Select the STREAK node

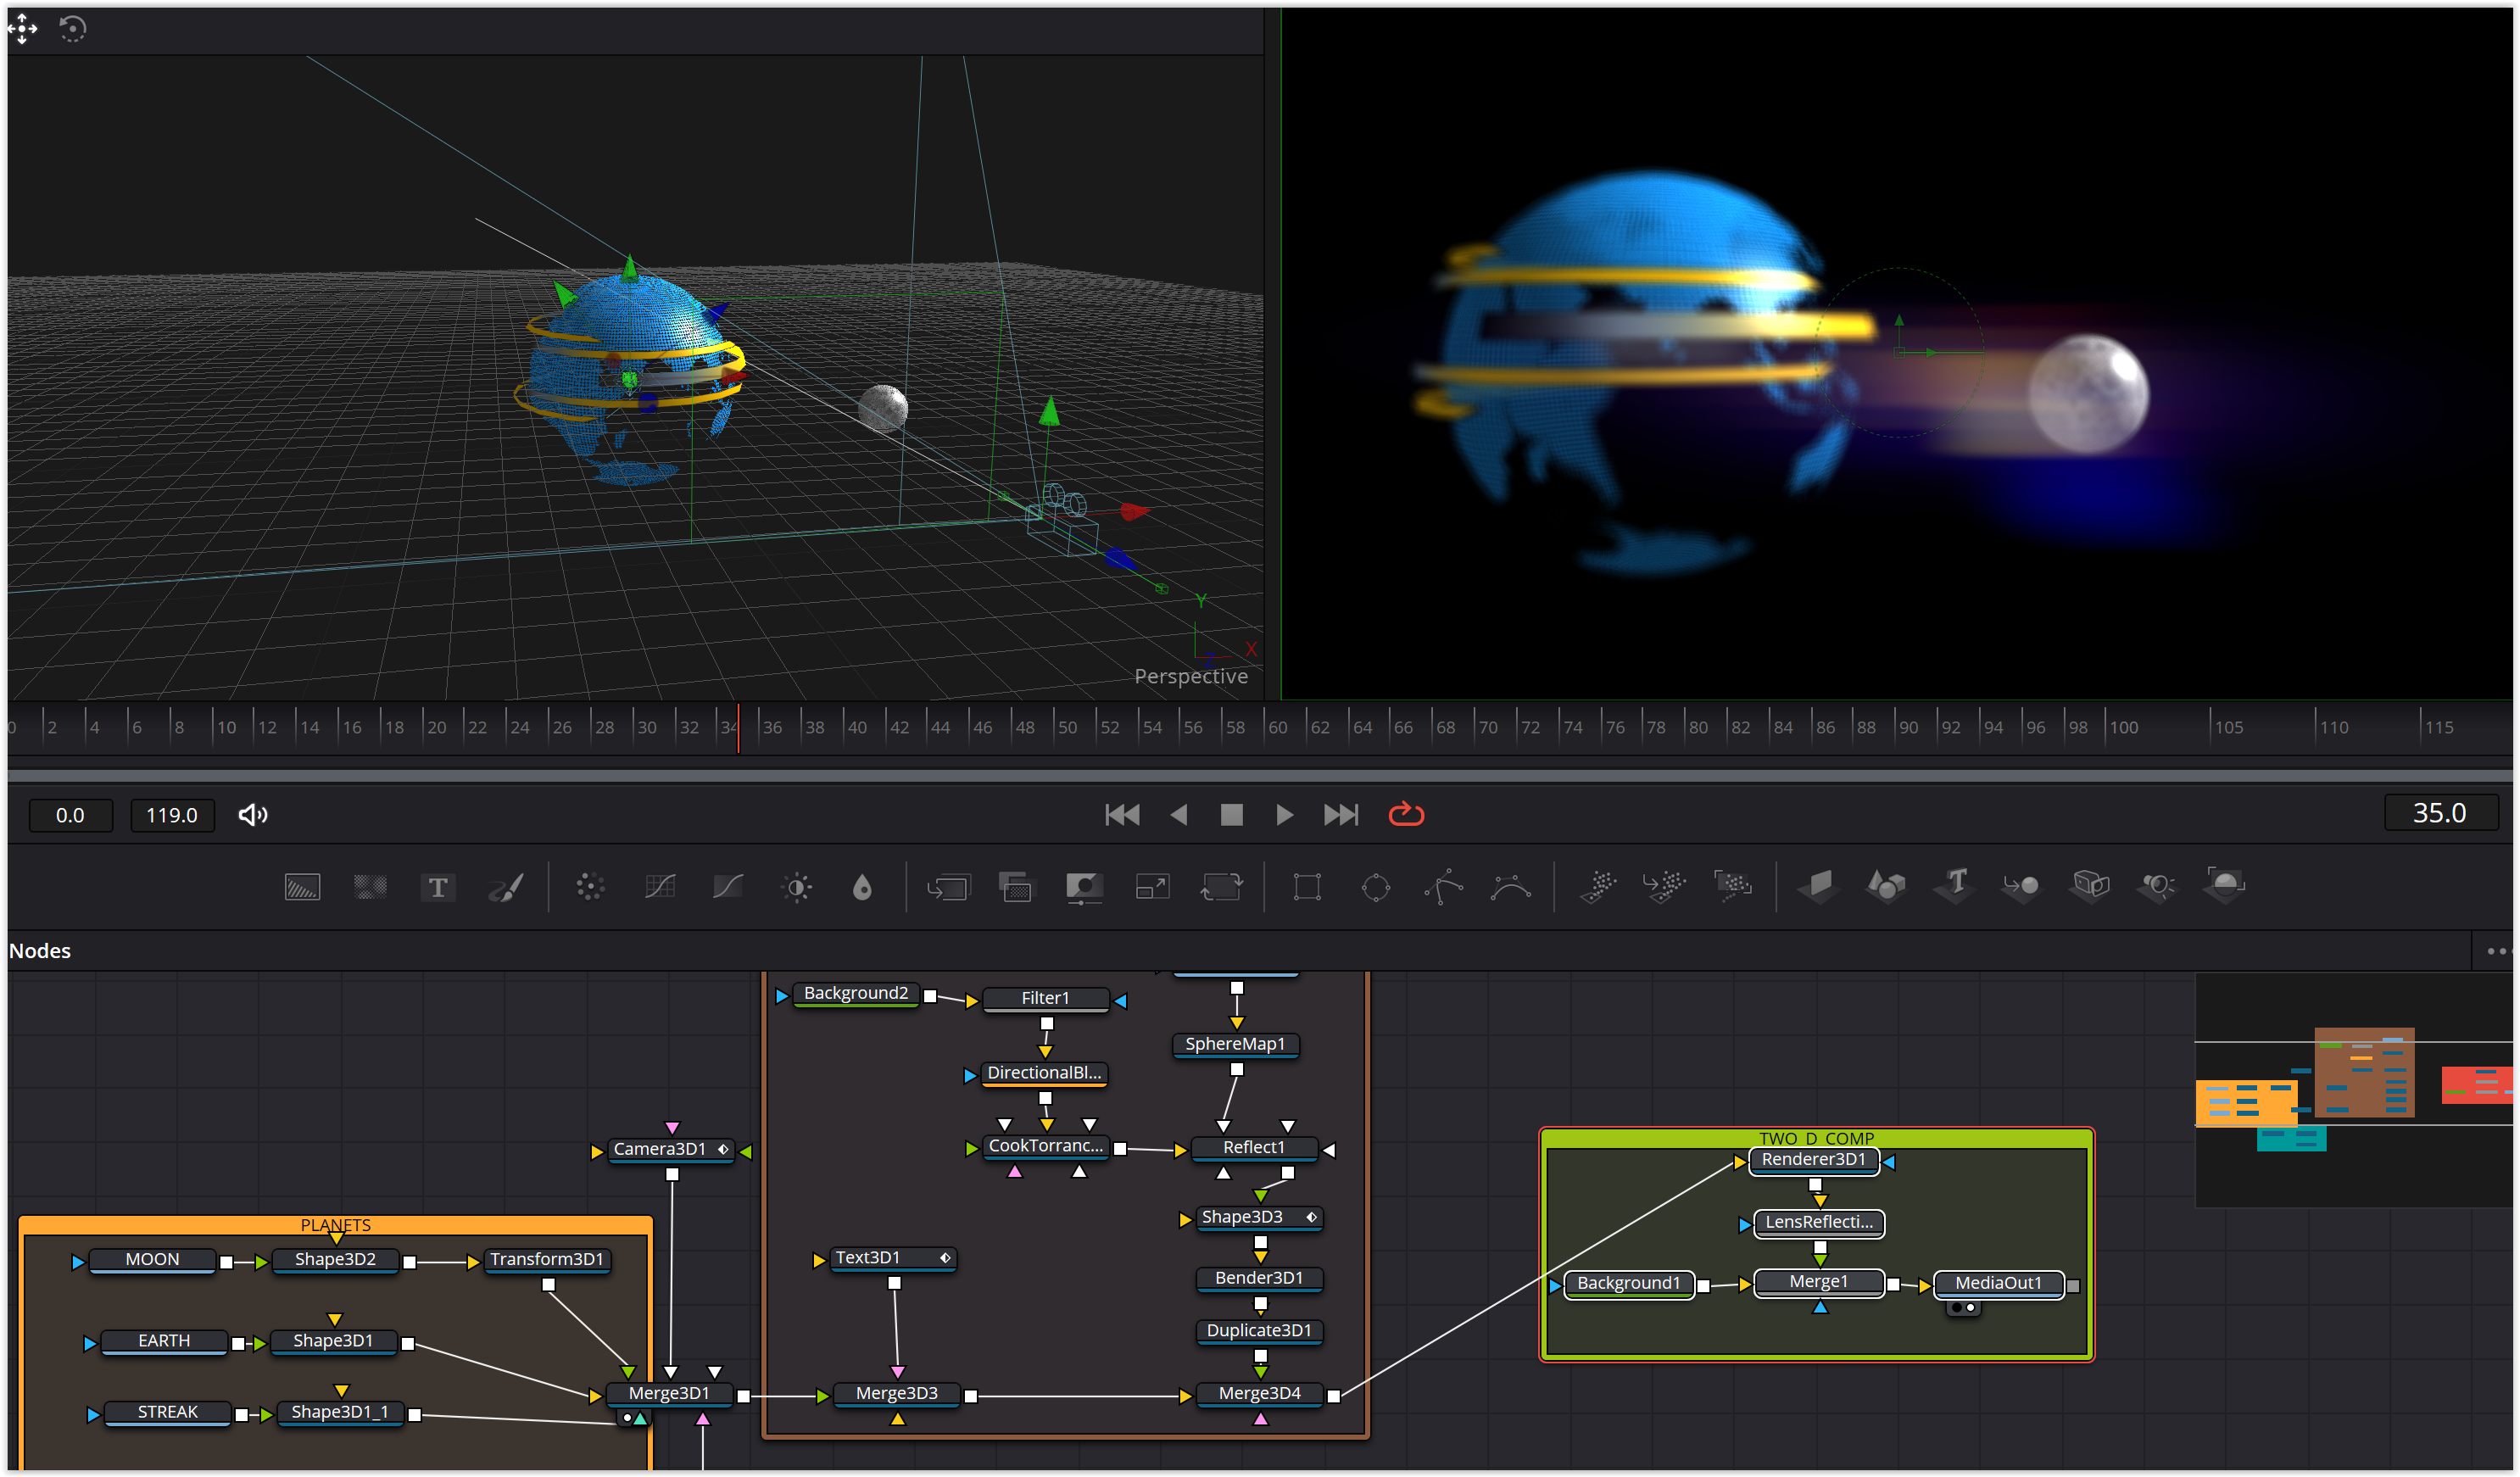click(x=167, y=1413)
